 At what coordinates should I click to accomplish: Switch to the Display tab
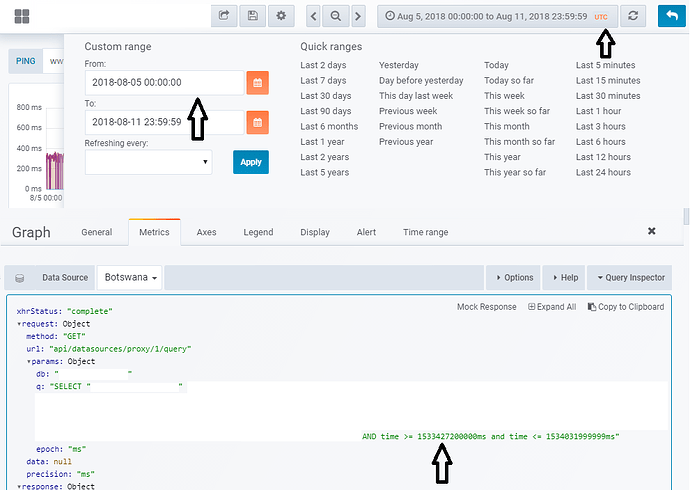pyautogui.click(x=315, y=232)
